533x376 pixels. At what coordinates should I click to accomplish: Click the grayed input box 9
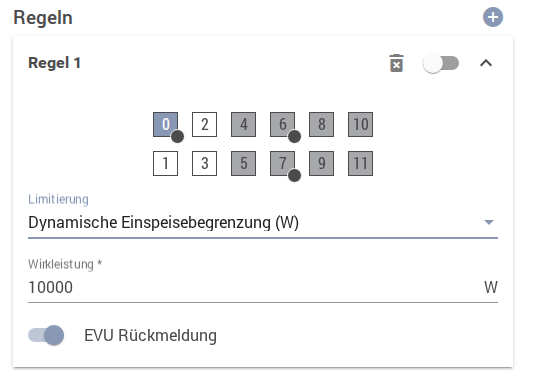(322, 164)
